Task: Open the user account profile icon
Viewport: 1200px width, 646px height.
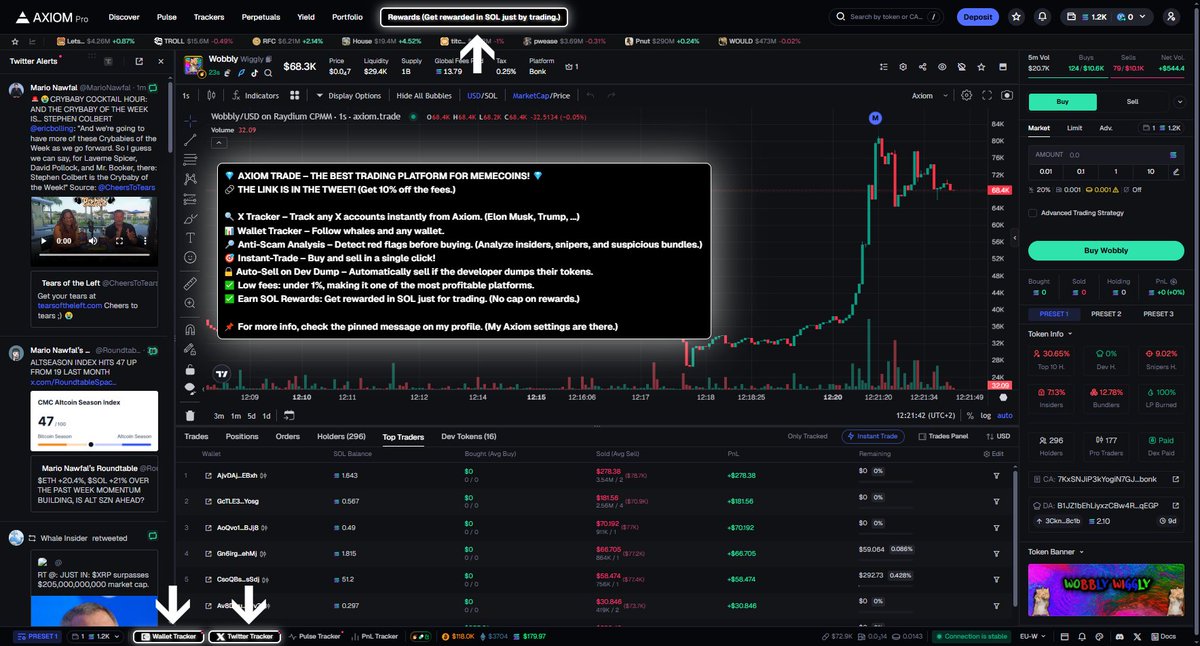Action: pos(1171,17)
